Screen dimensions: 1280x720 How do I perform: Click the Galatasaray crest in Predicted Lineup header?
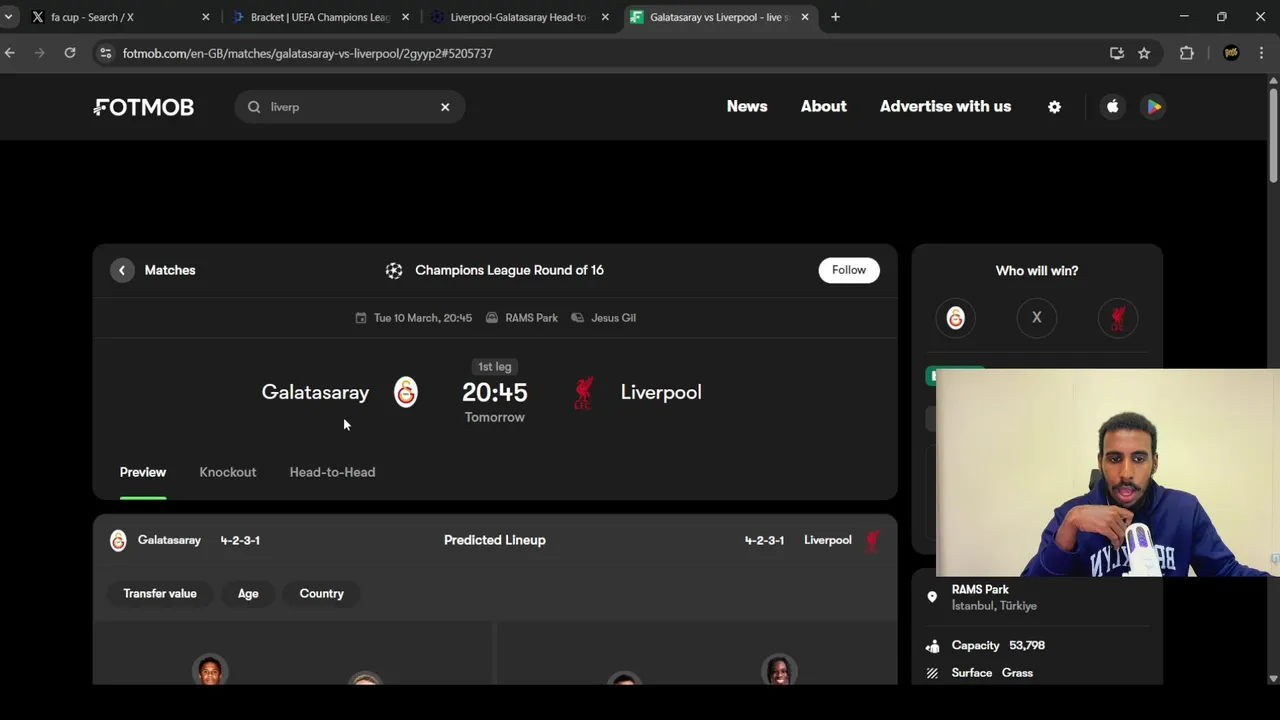(x=118, y=540)
